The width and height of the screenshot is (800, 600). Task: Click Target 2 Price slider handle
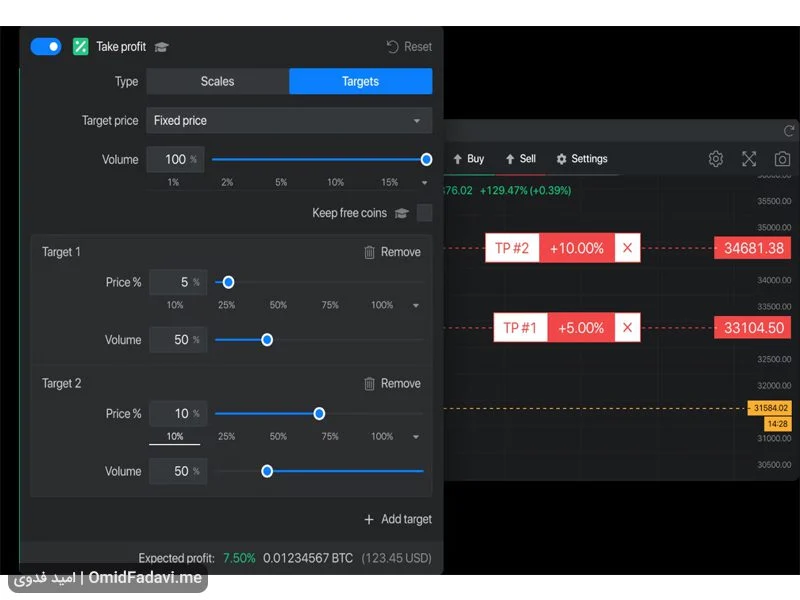pos(319,414)
